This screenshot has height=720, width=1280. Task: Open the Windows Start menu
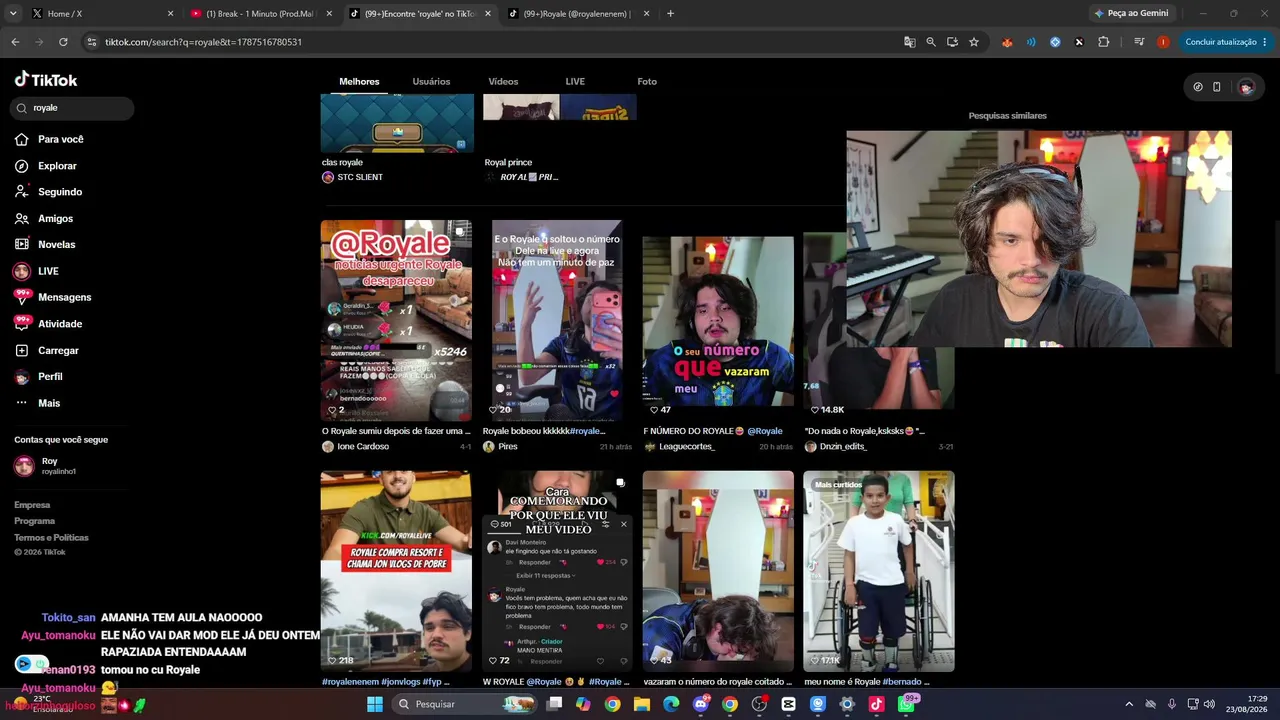[375, 704]
